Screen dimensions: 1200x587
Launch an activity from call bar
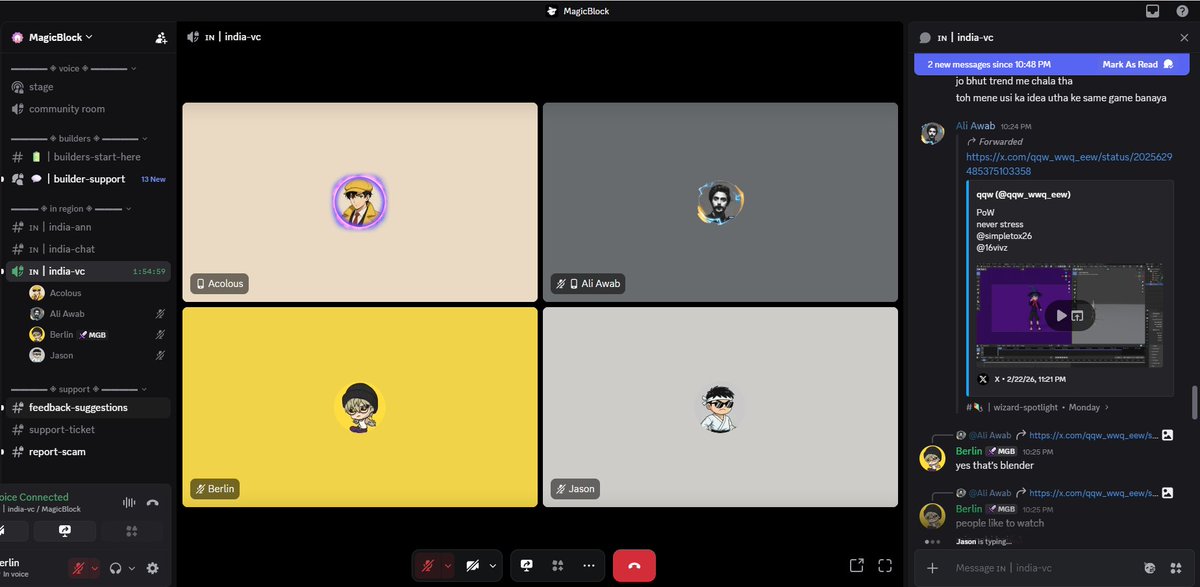(558, 565)
